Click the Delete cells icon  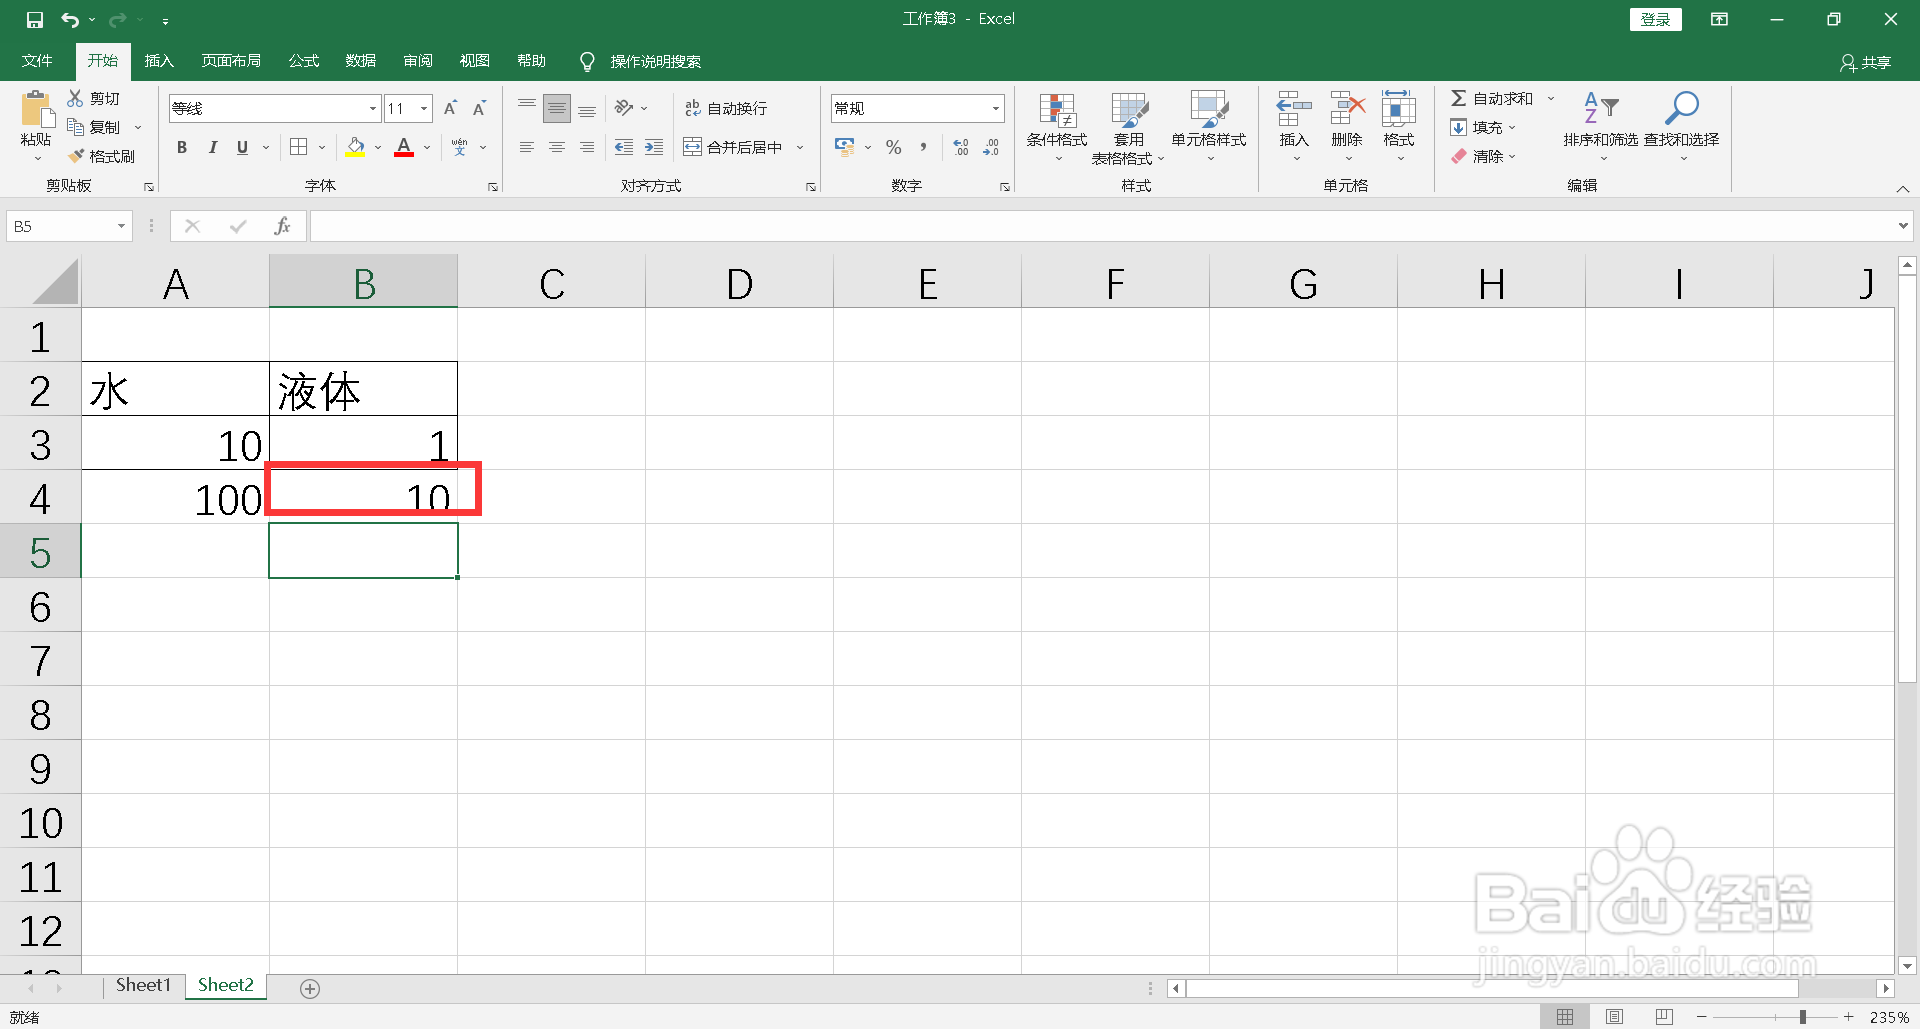tap(1347, 108)
